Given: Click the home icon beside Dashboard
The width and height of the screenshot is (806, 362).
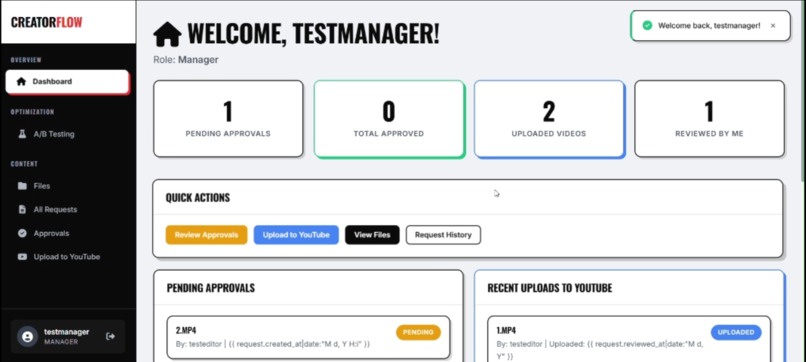Looking at the screenshot, I should coord(21,81).
